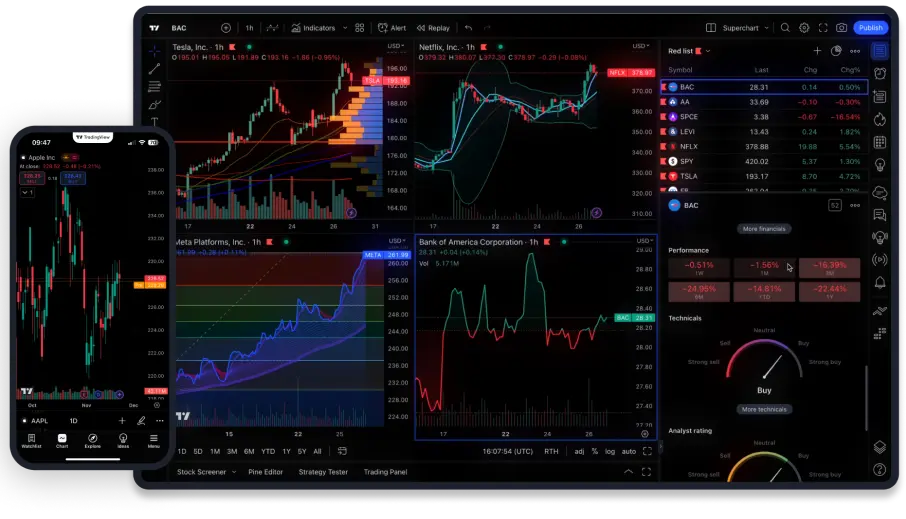Click the Publish button
Screen dimensions: 906x519
[x=870, y=28]
